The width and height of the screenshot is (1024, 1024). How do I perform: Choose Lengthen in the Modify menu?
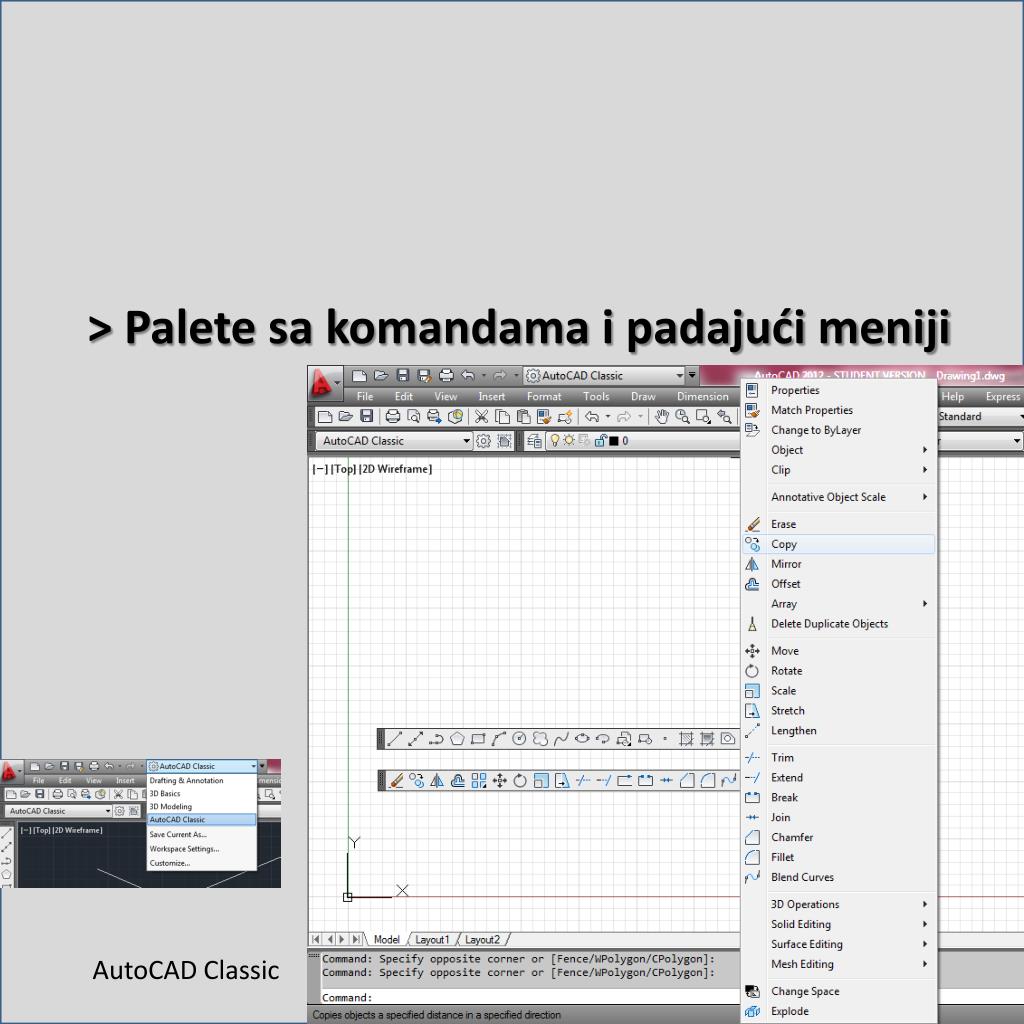[x=839, y=731]
